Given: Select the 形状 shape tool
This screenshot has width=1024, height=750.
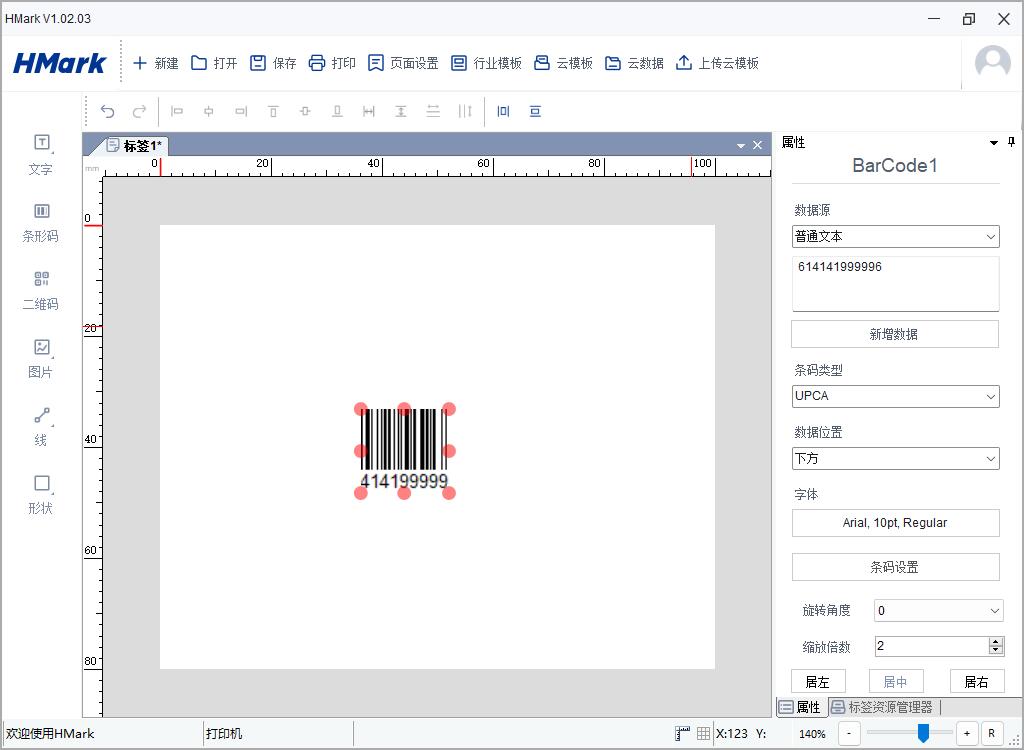Looking at the screenshot, I should 40,495.
